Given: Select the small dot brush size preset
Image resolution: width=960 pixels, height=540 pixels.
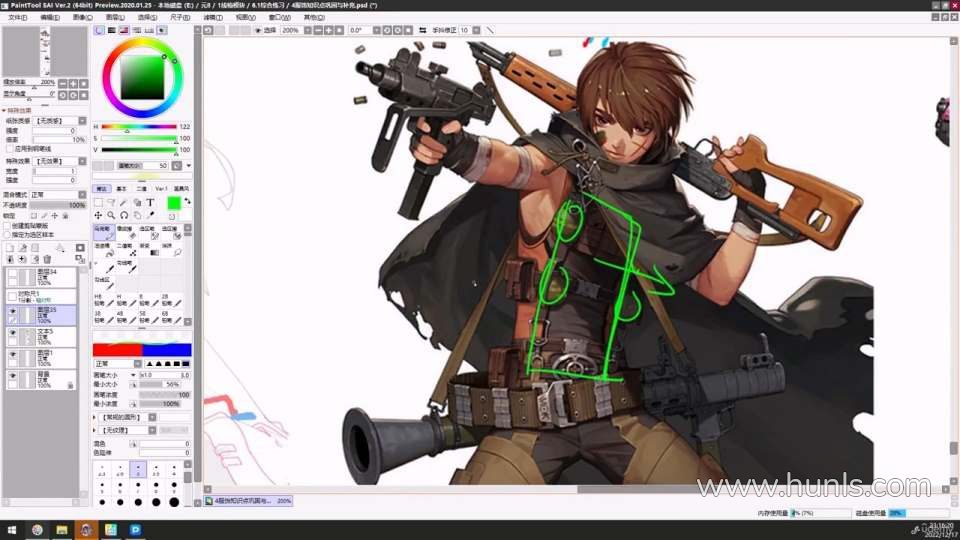Looking at the screenshot, I should coord(138,470).
